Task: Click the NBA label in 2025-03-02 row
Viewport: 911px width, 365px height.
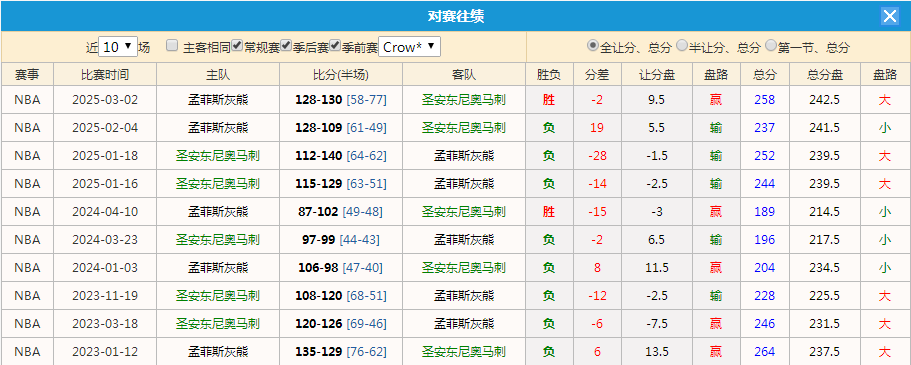Action: tap(27, 100)
